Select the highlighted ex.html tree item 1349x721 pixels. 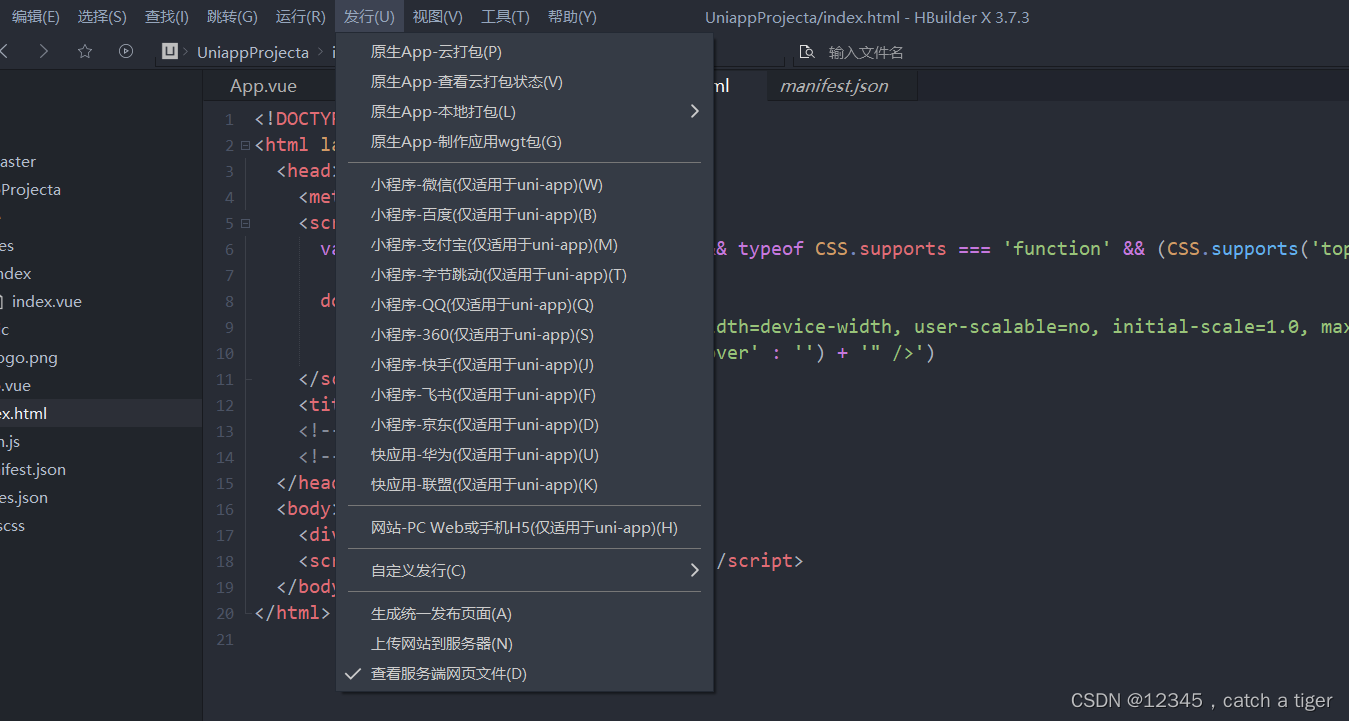click(101, 414)
